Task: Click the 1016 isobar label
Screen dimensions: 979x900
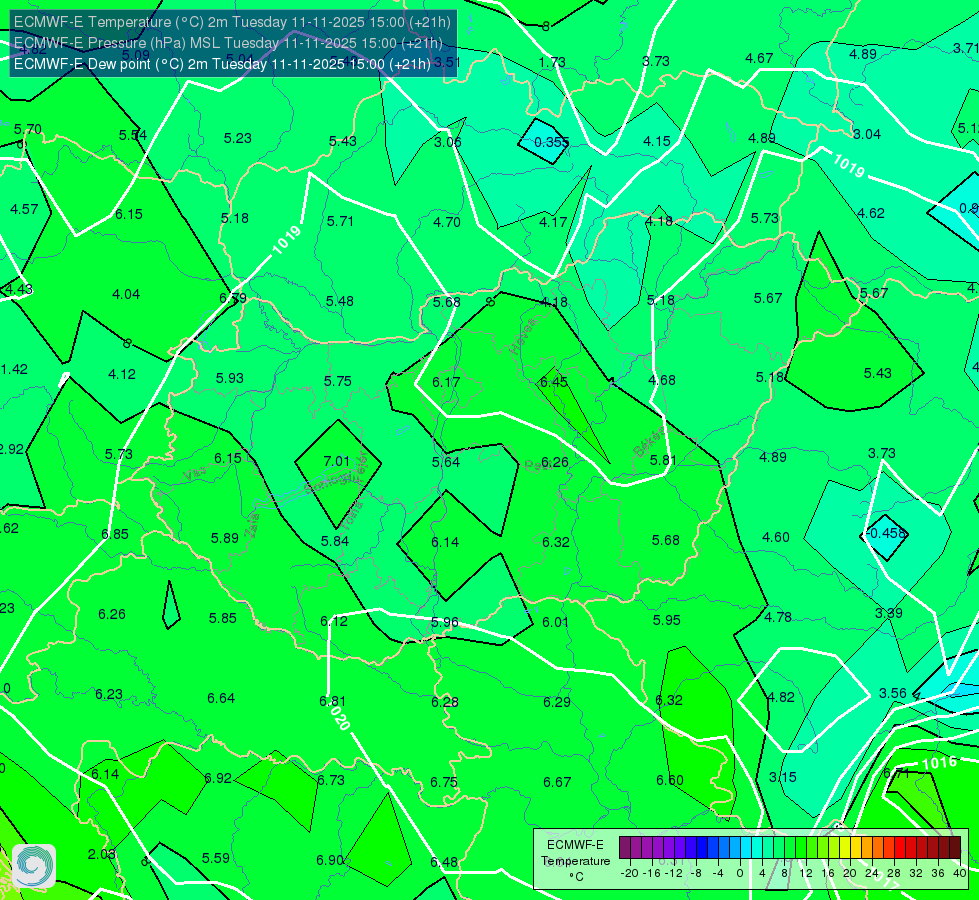Action: pyautogui.click(x=940, y=764)
